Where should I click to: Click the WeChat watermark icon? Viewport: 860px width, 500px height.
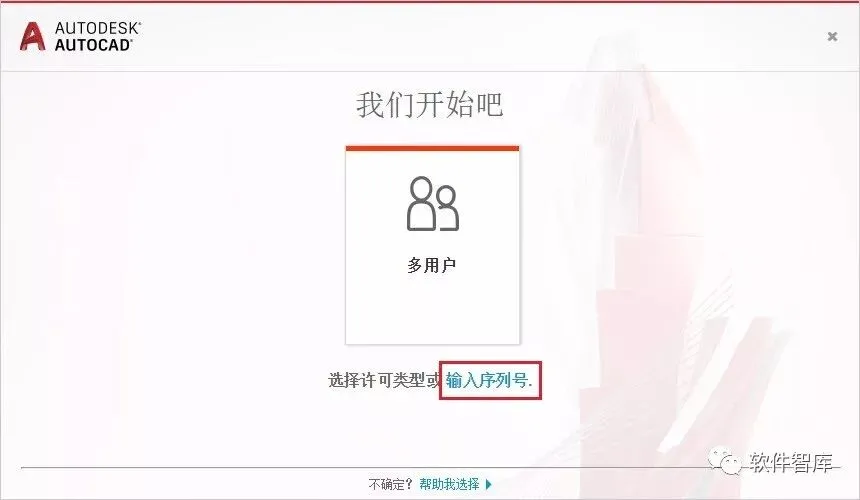point(725,461)
